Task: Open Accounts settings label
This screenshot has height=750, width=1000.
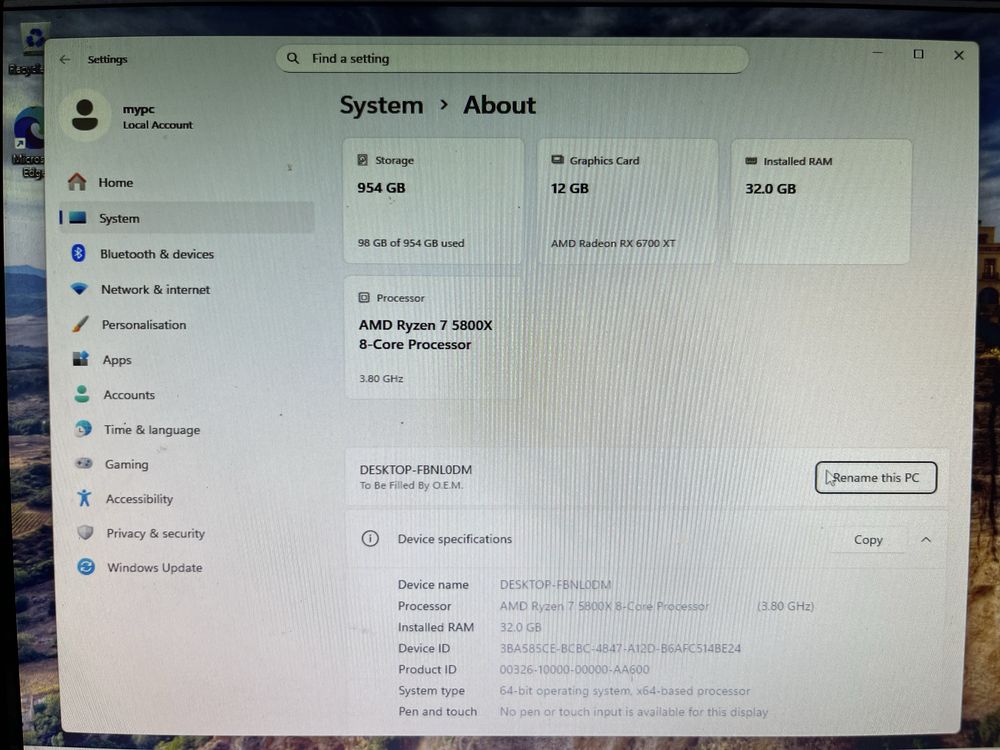Action: pos(129,395)
